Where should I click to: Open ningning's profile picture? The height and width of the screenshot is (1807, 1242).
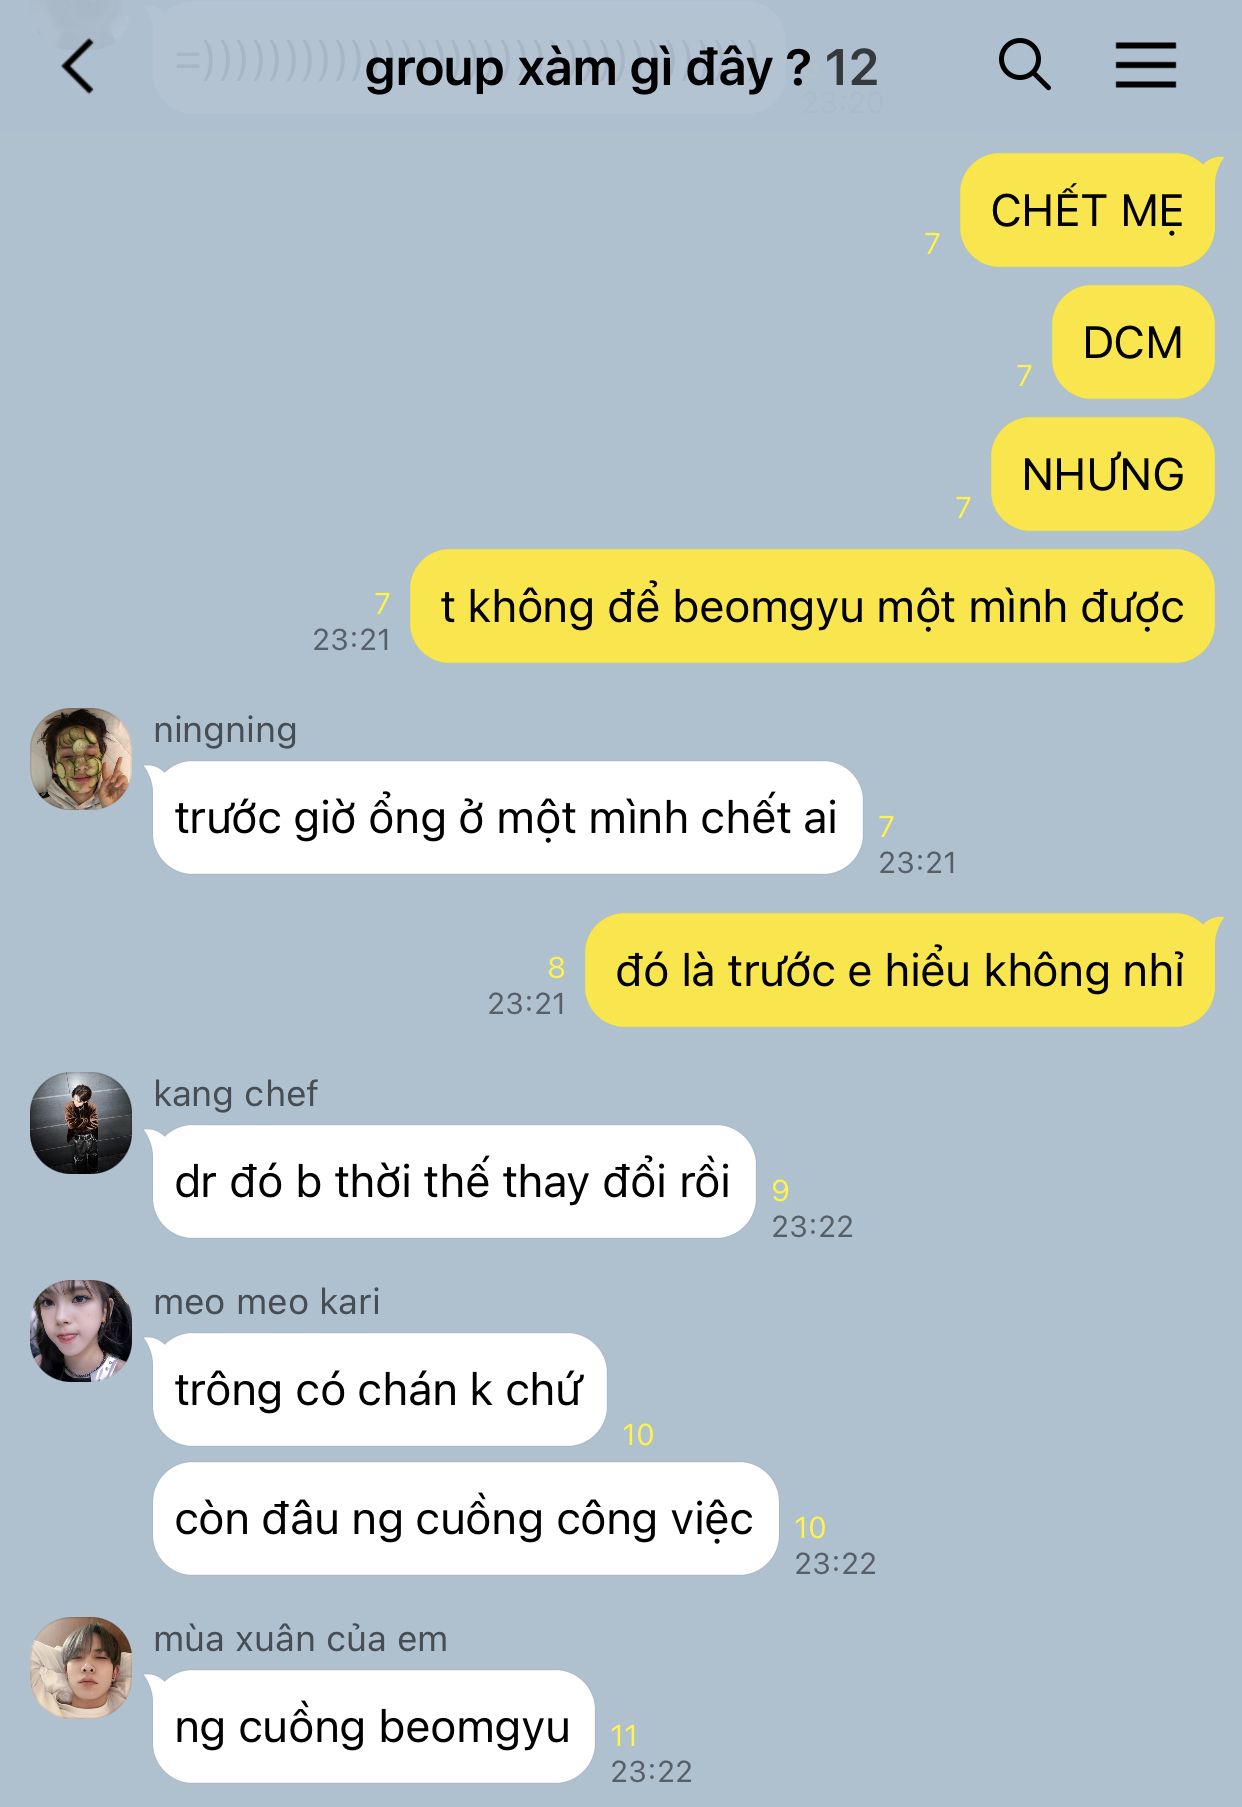coord(81,759)
